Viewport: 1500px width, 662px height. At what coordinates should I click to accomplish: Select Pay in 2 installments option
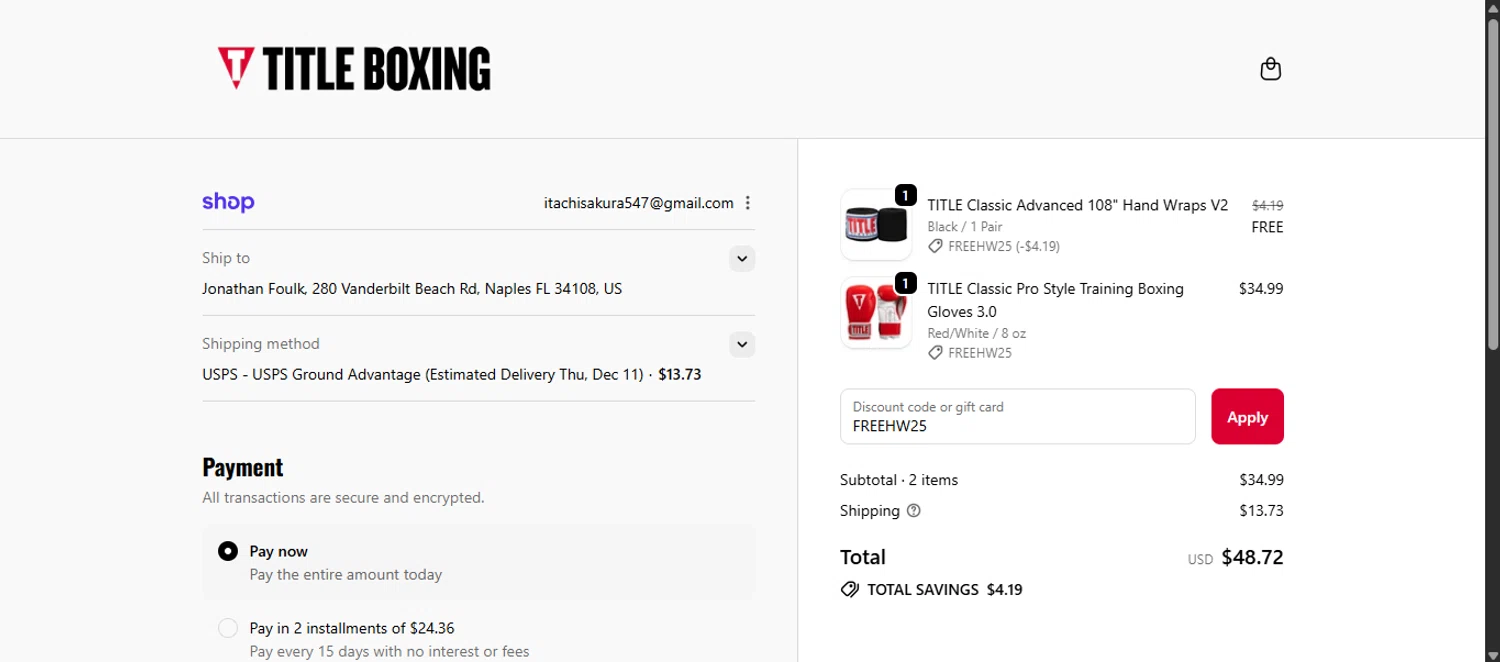228,628
